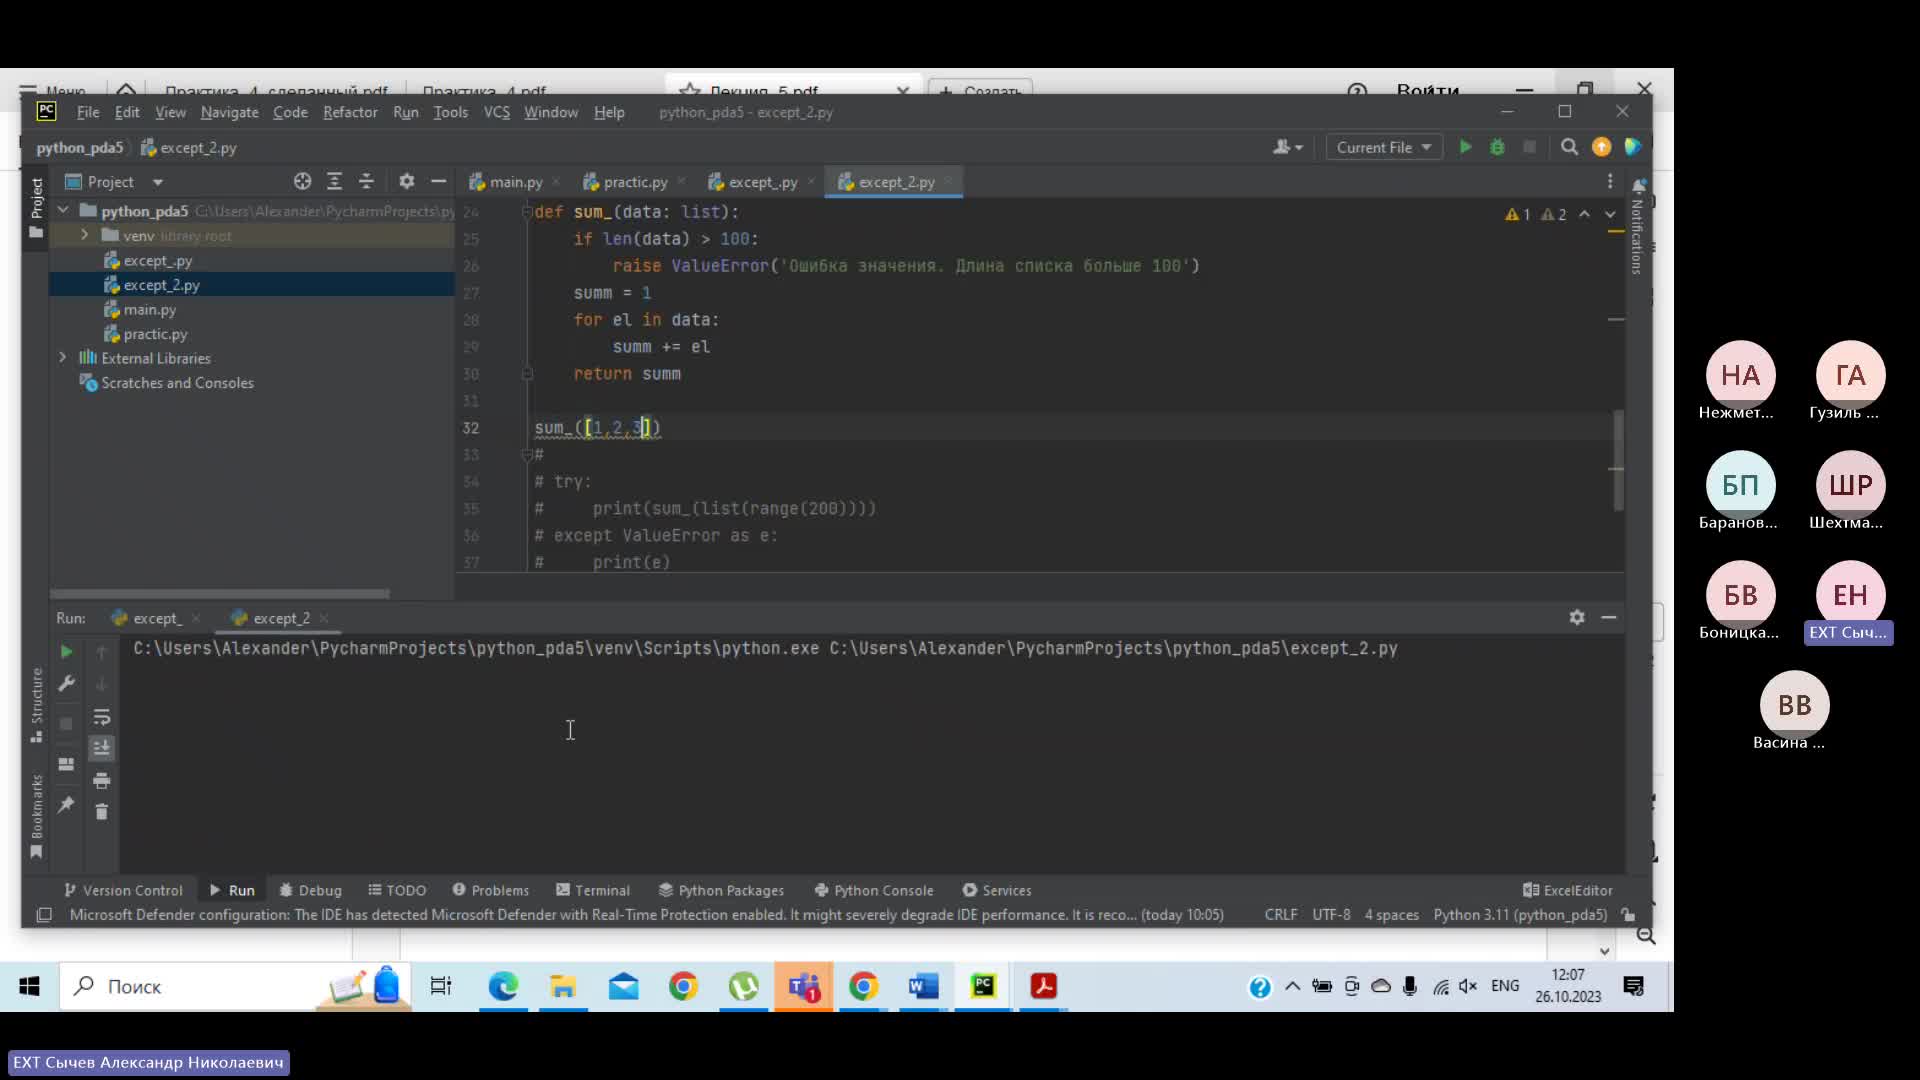Open TODO tool window
Viewport: 1920px width, 1080px height.
tap(397, 890)
